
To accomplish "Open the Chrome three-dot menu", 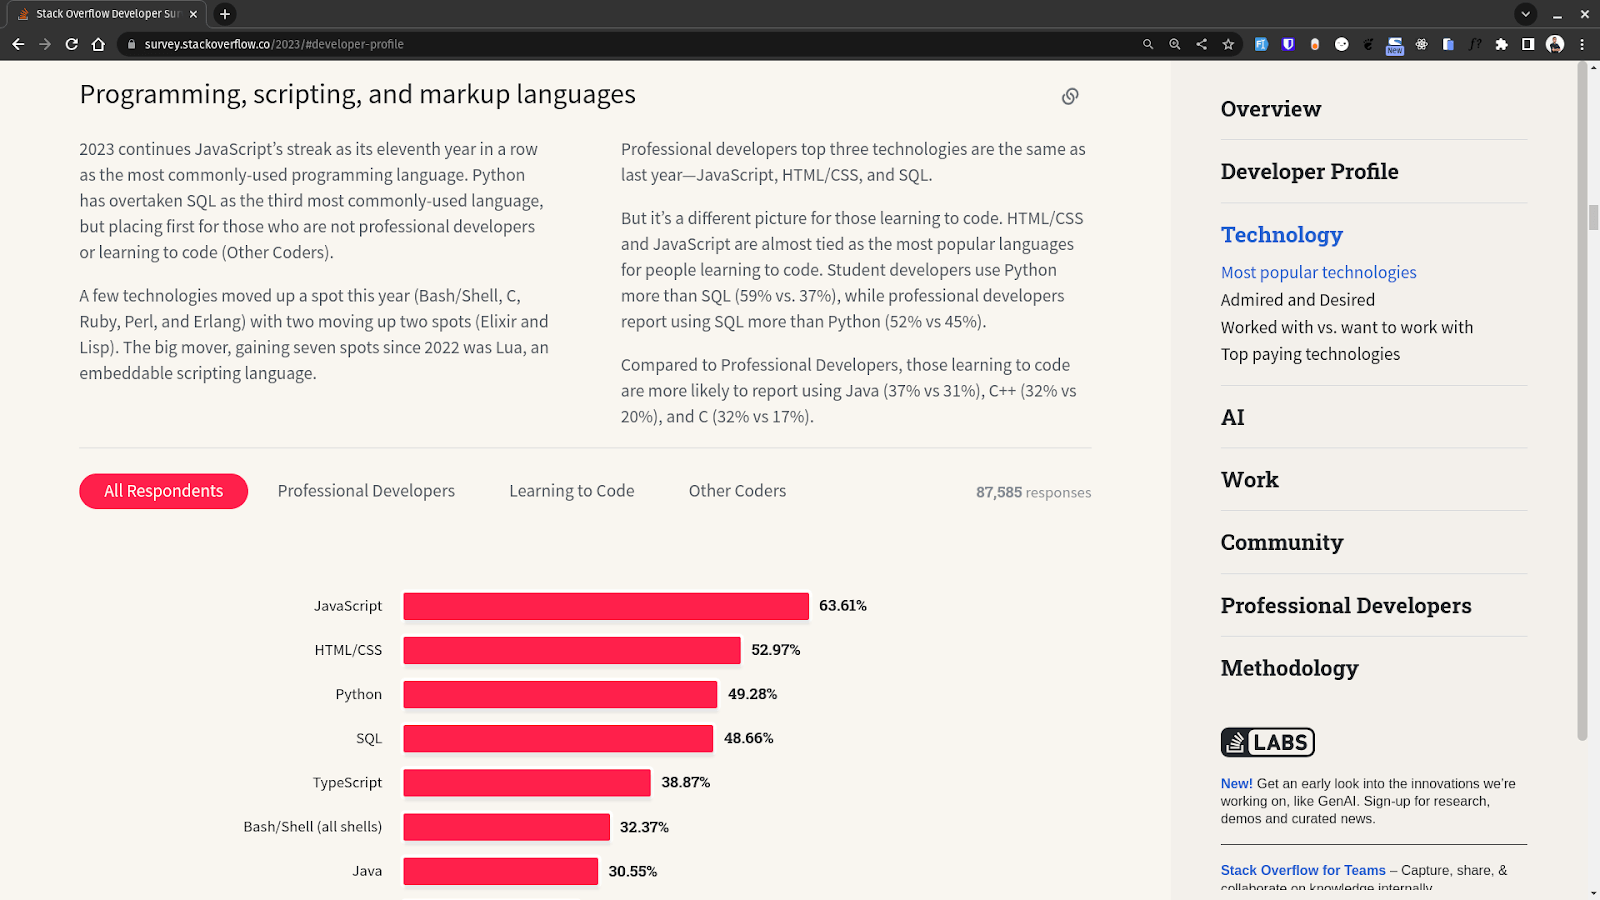I will click(x=1582, y=44).
